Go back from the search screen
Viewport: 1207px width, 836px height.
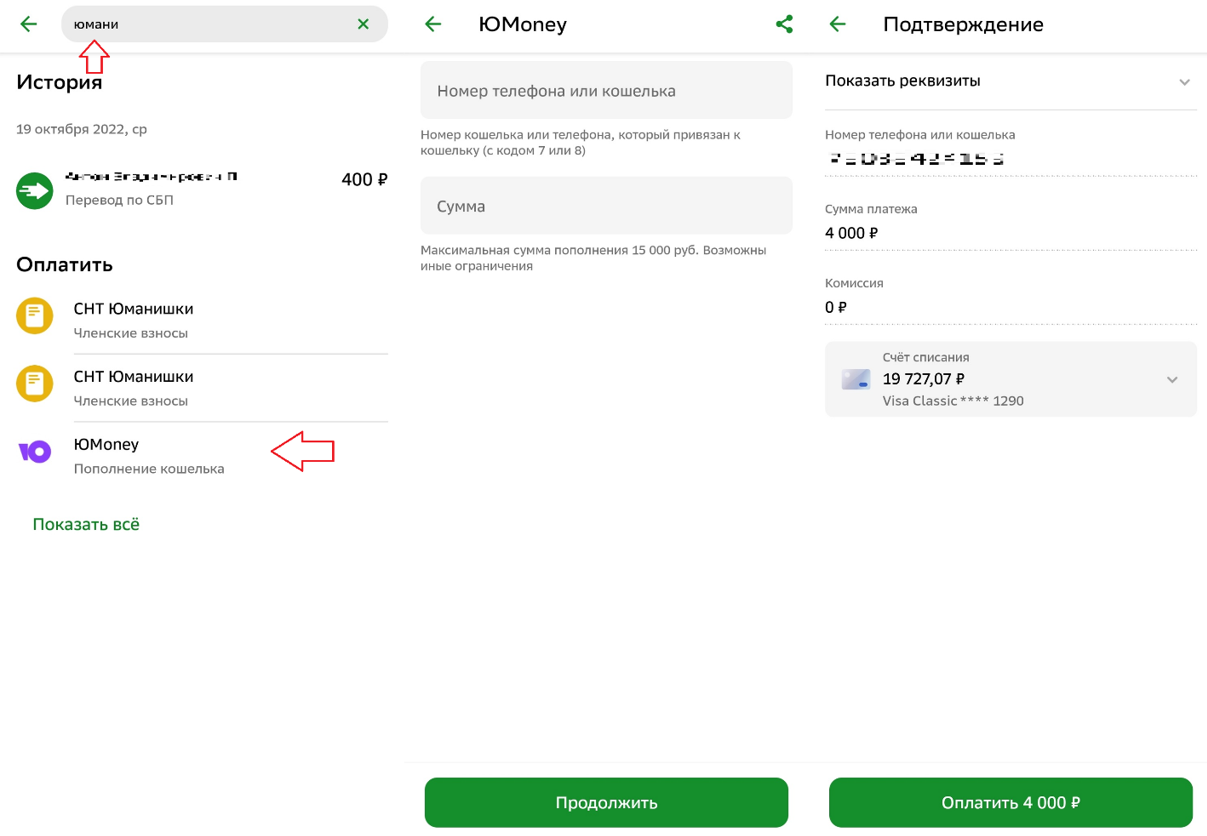(29, 24)
